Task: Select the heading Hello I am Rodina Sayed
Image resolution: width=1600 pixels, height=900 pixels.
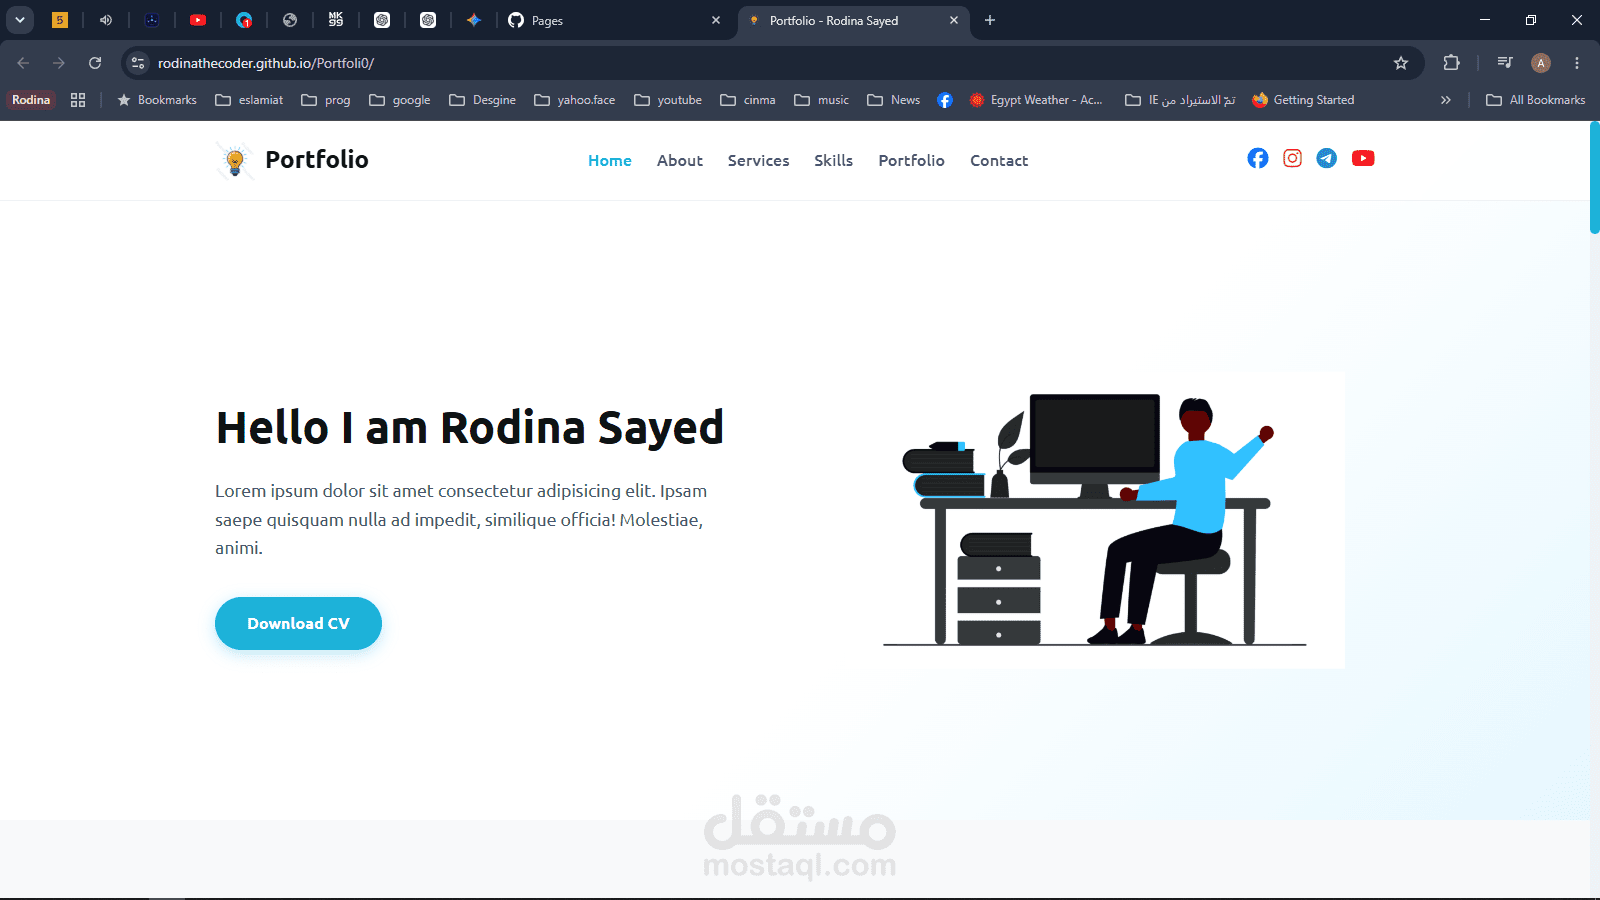Action: [x=469, y=428]
